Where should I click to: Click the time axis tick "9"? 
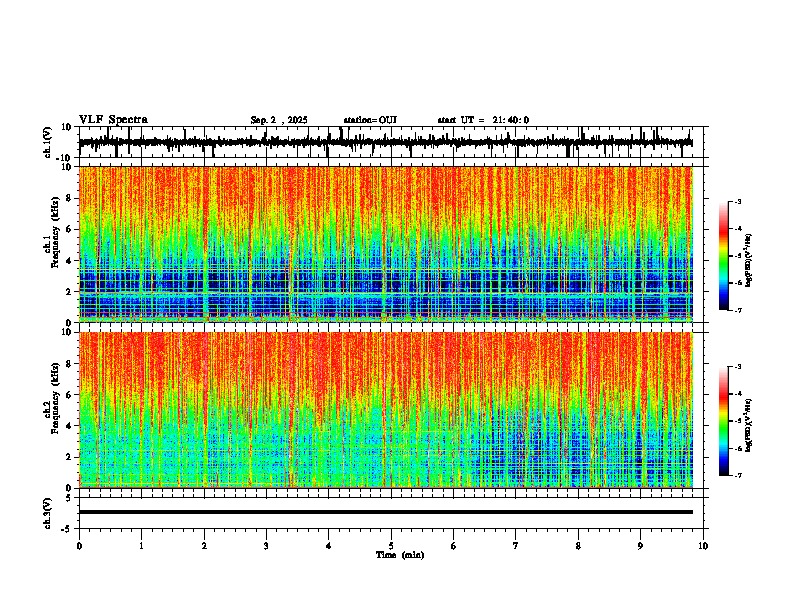640,546
